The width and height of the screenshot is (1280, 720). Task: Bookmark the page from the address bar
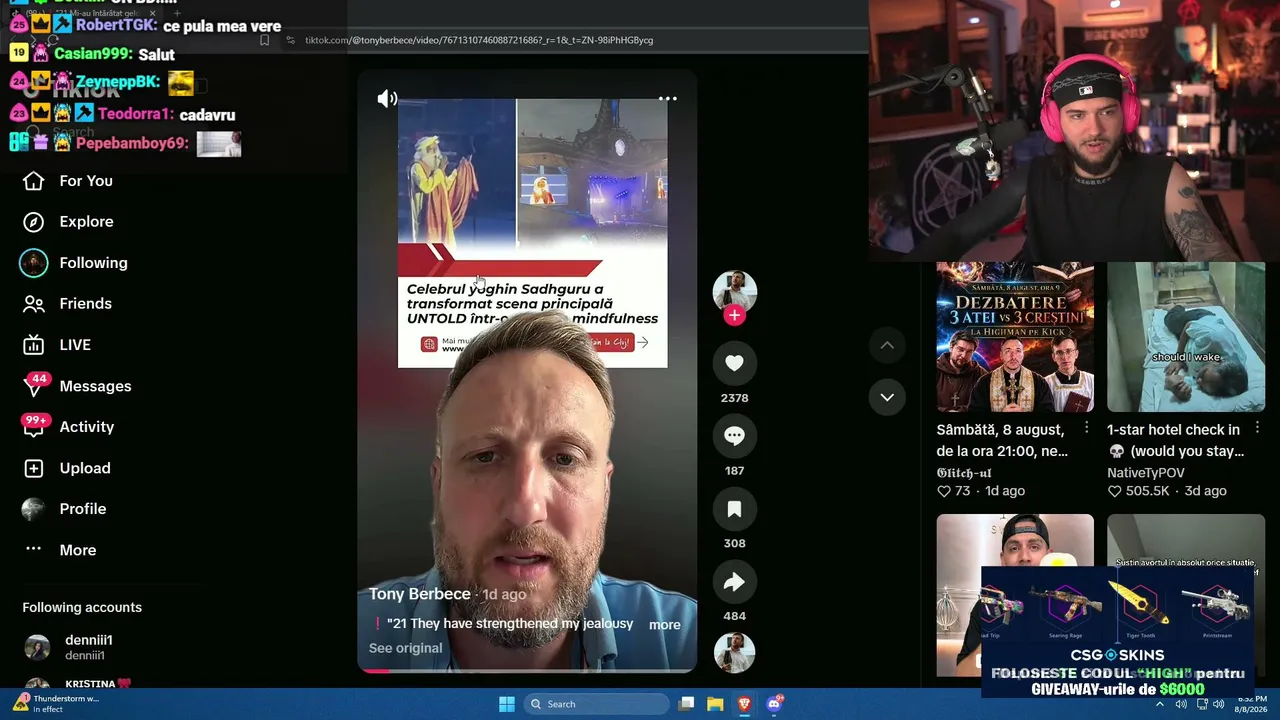tap(264, 40)
